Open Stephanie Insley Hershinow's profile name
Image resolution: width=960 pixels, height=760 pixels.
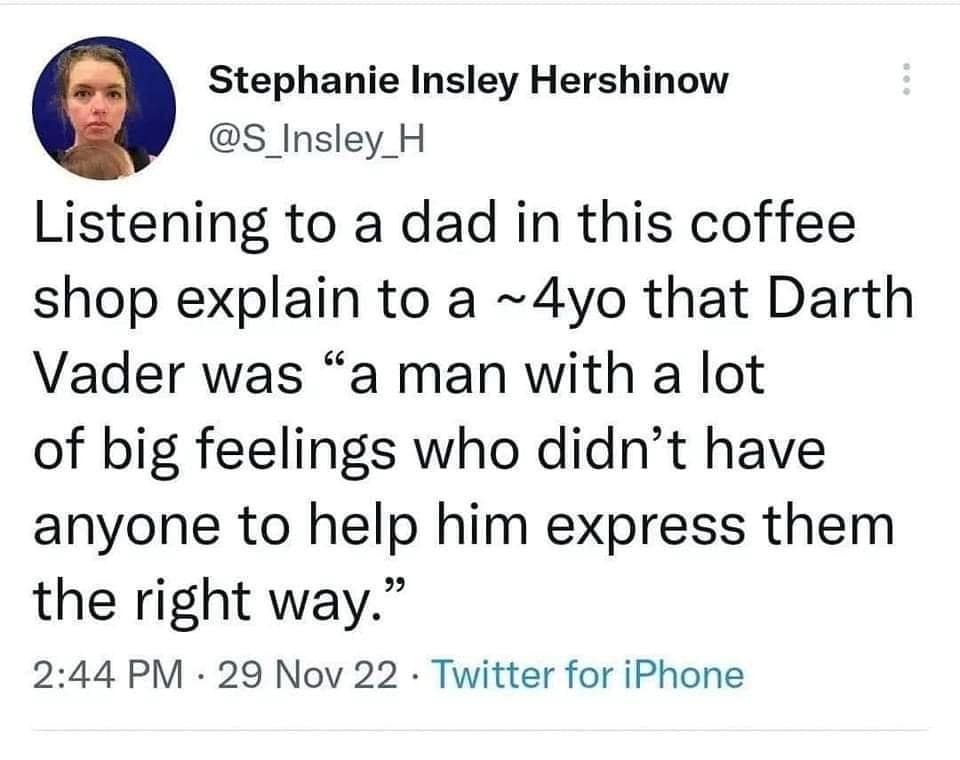tap(468, 81)
